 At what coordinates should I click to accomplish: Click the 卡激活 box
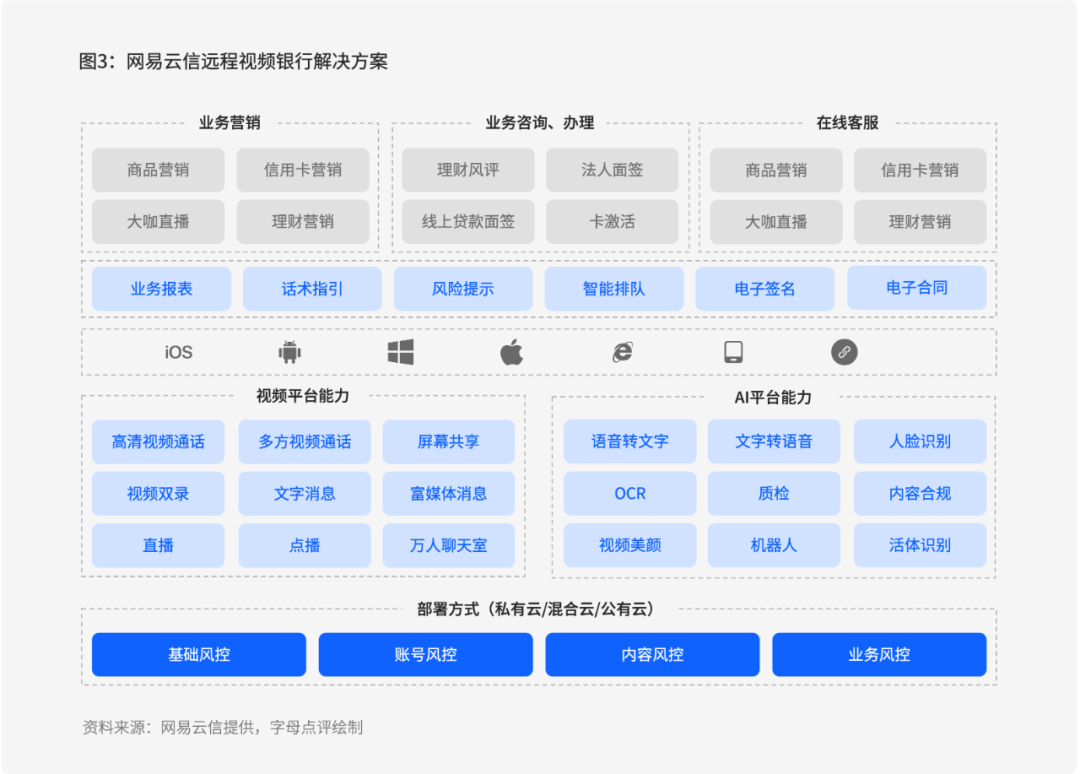click(612, 222)
